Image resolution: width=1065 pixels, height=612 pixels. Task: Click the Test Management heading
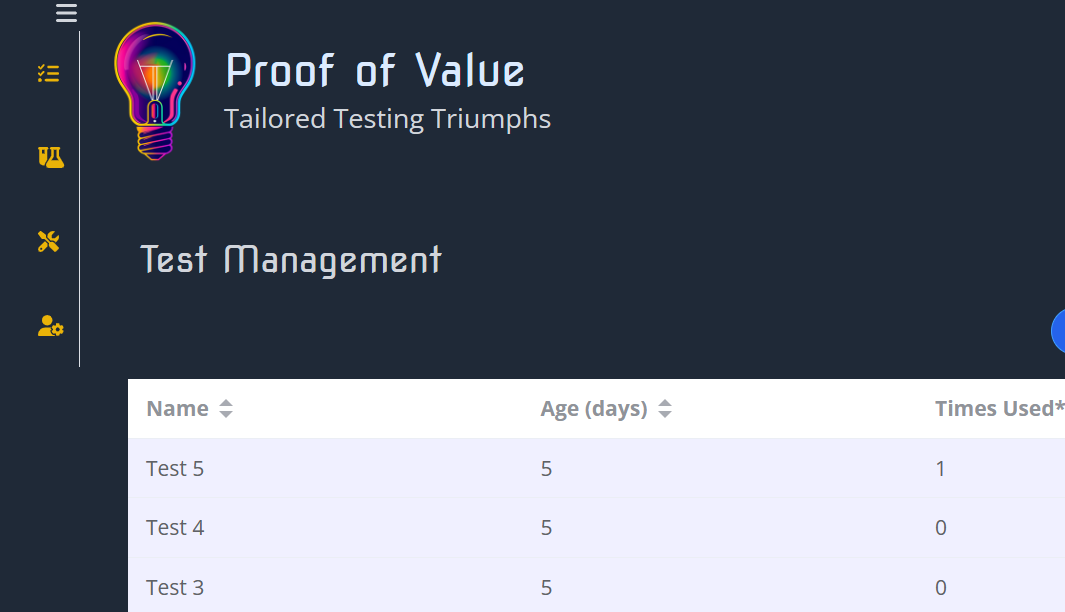tap(290, 260)
